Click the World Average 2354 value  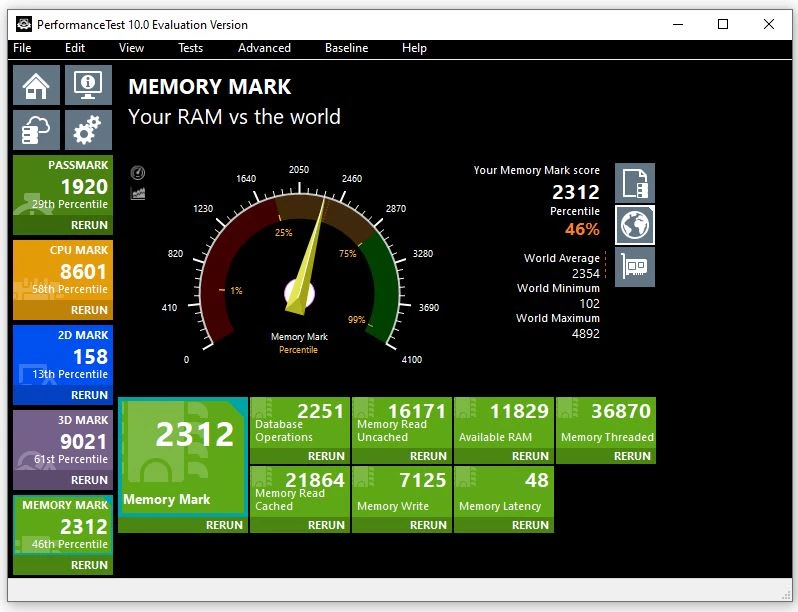[x=585, y=274]
